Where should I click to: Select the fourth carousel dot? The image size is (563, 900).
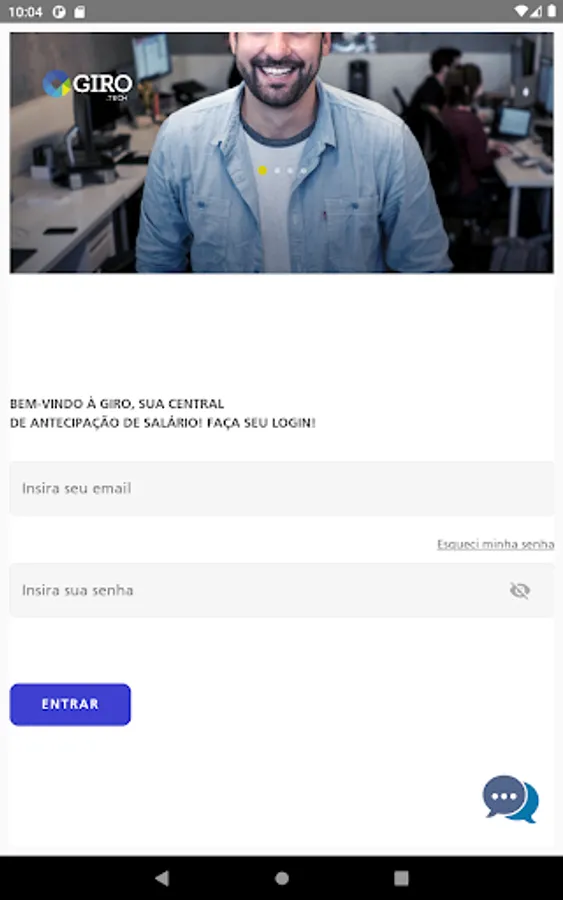(304, 170)
